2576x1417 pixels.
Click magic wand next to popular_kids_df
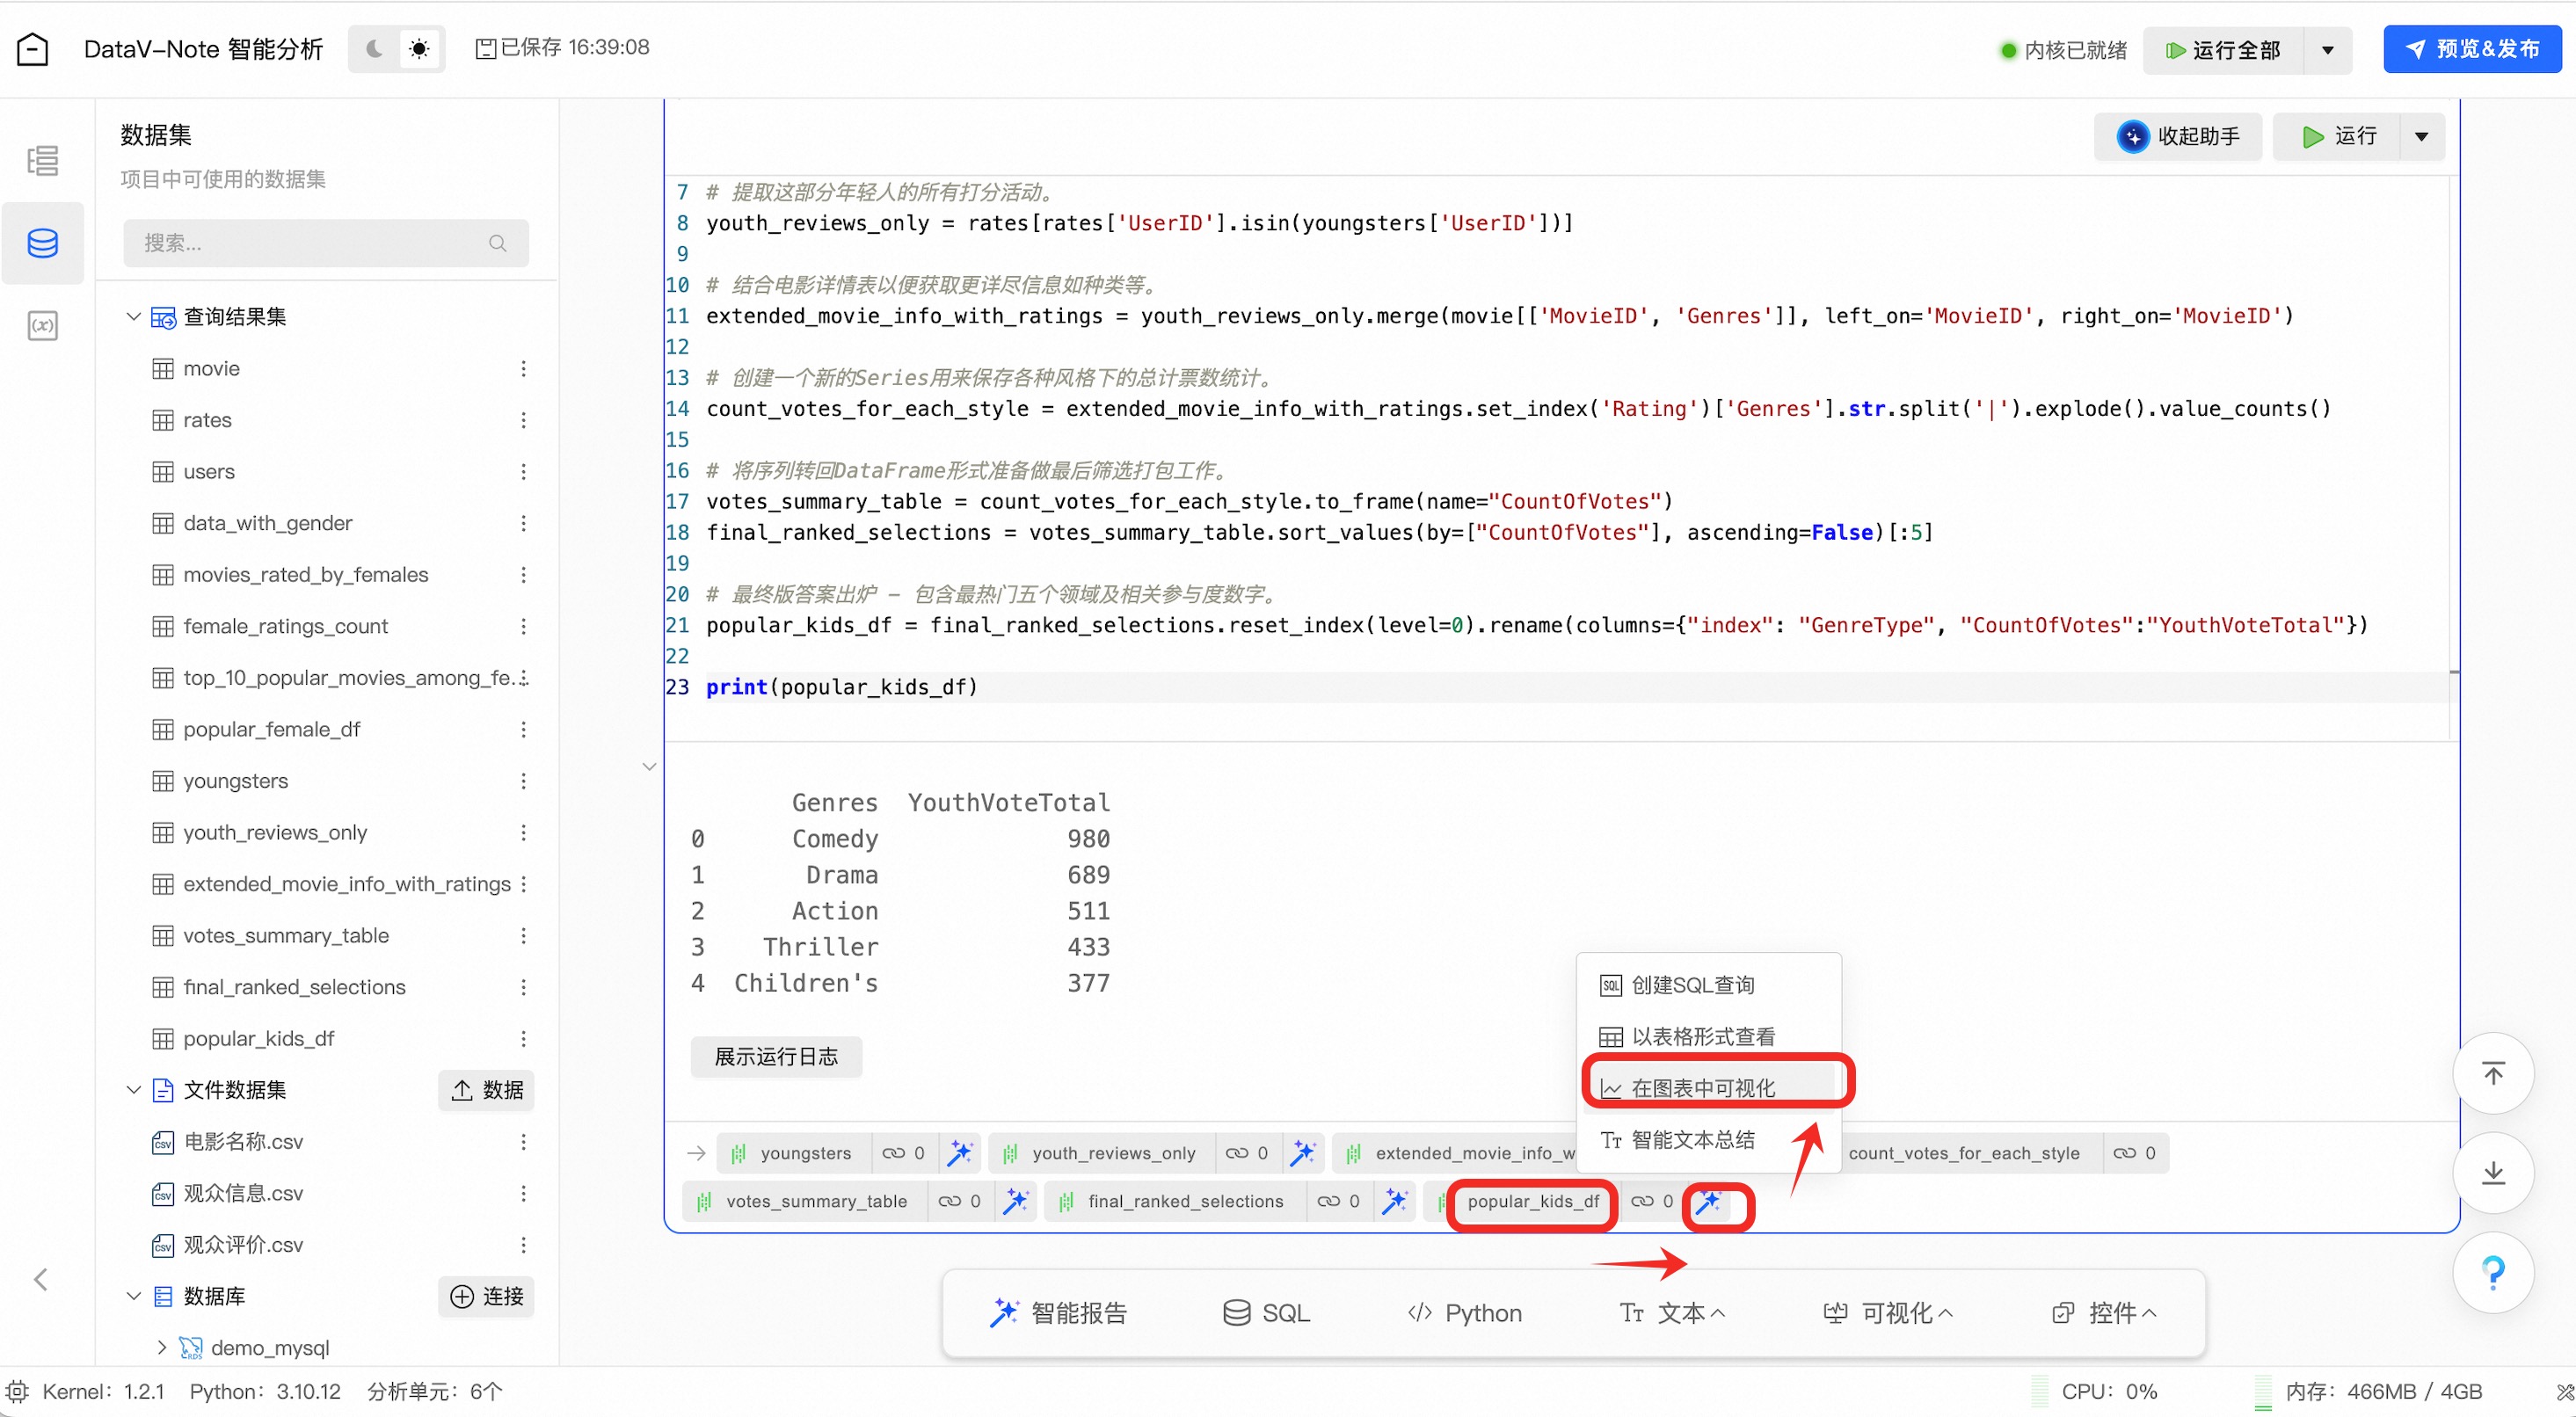pos(1709,1201)
